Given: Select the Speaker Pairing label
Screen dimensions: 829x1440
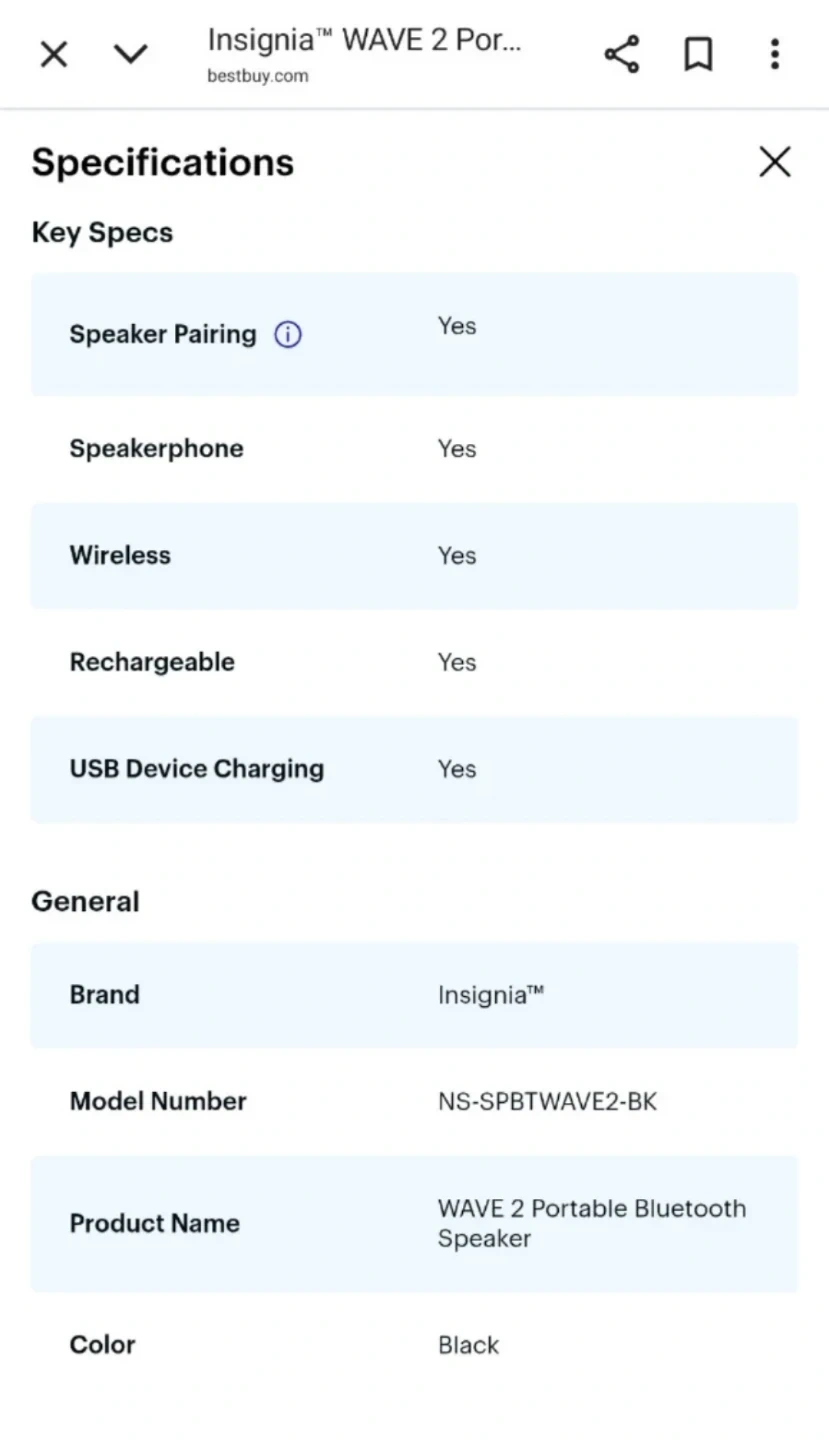Looking at the screenshot, I should [163, 334].
